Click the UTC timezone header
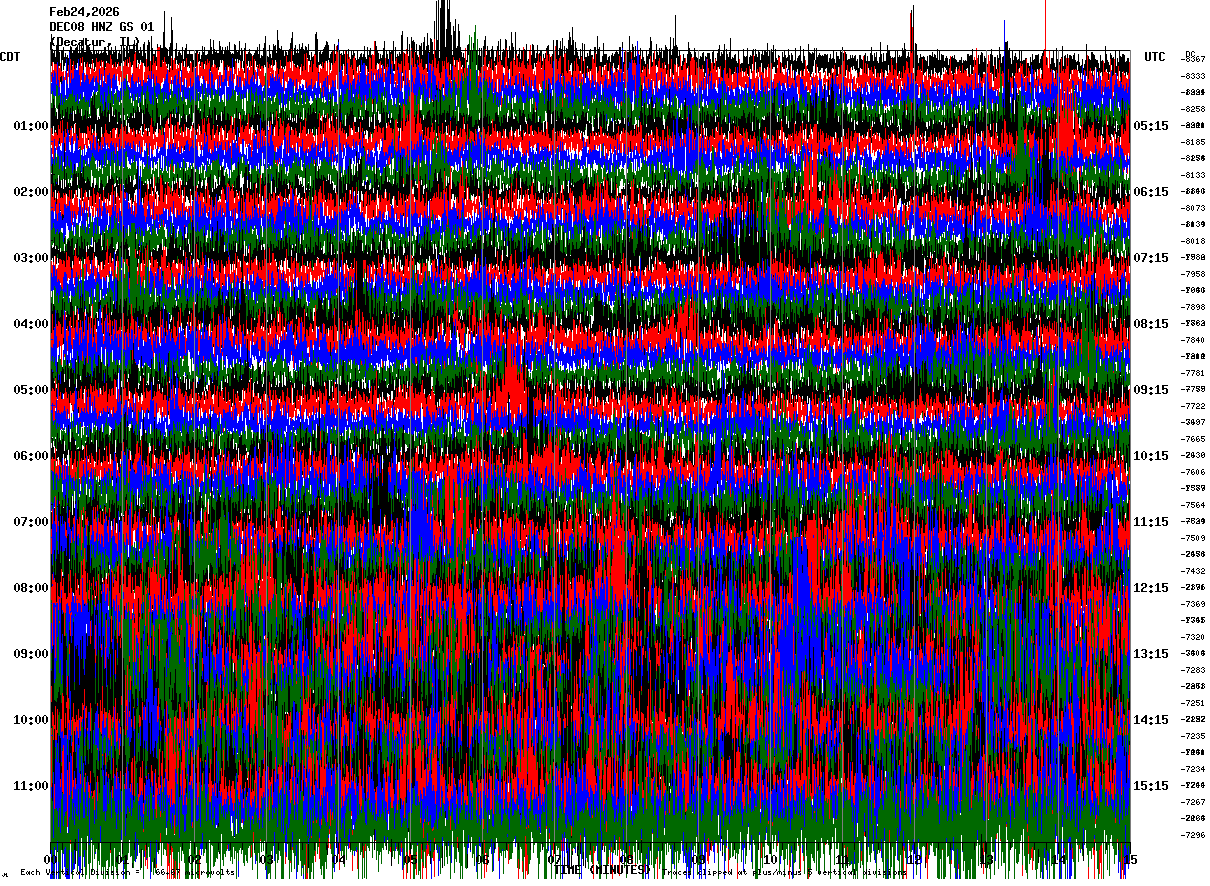The width and height of the screenshot is (1210, 886). [x=1155, y=57]
